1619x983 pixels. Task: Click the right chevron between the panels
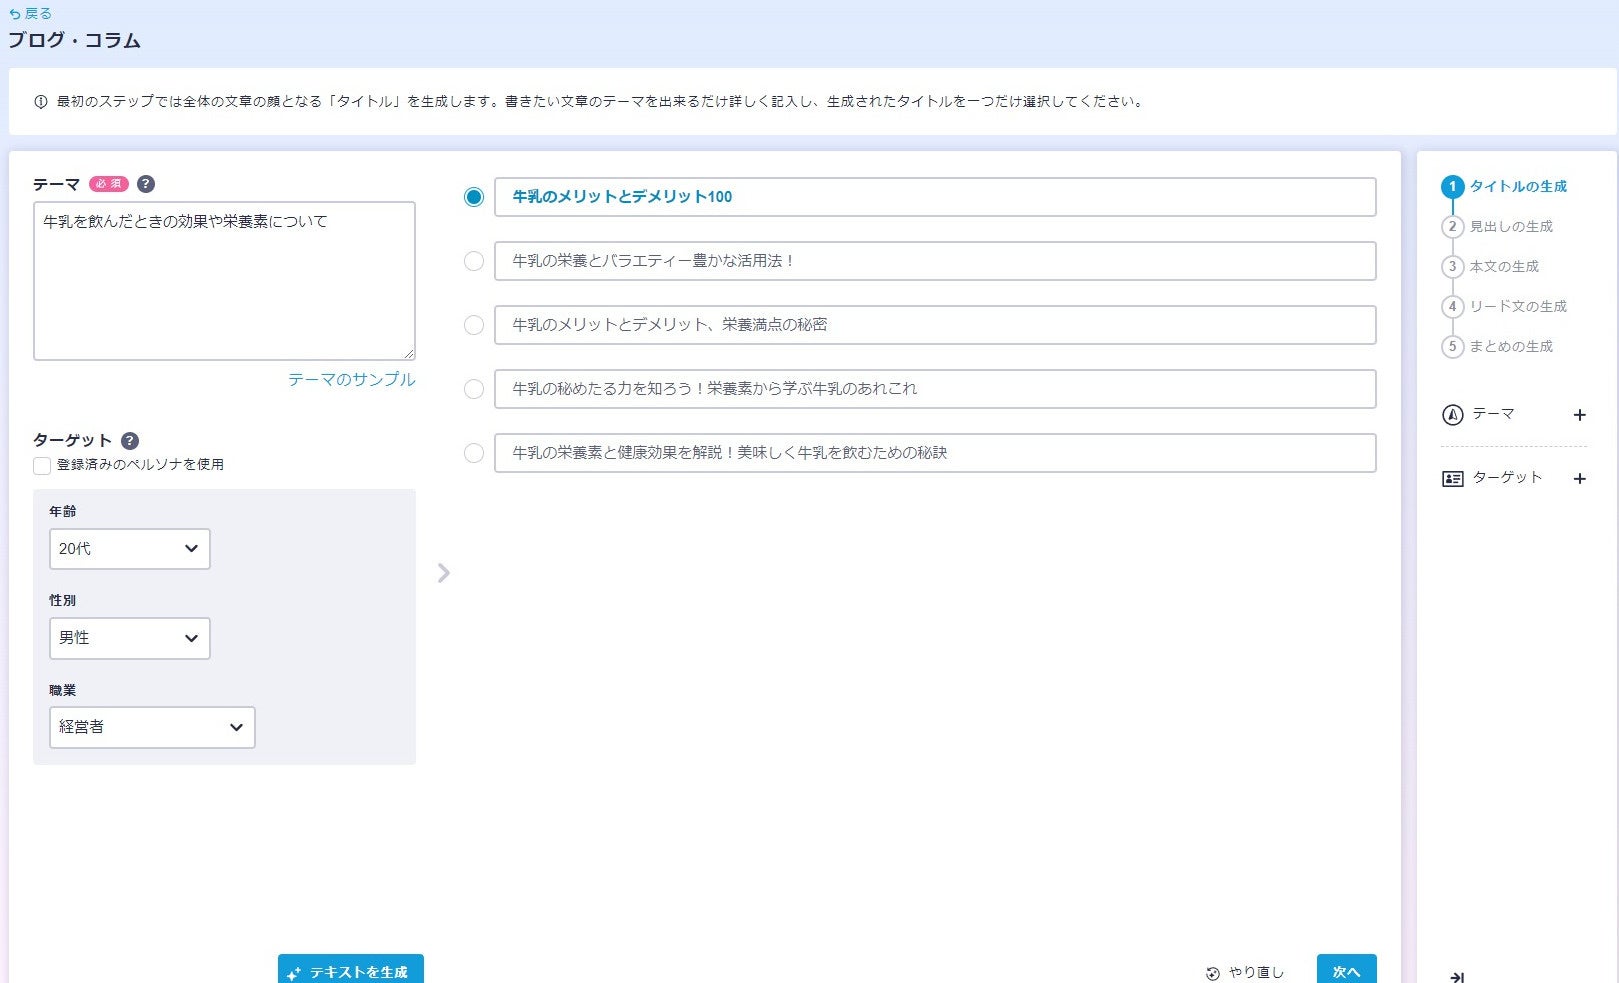pos(444,573)
